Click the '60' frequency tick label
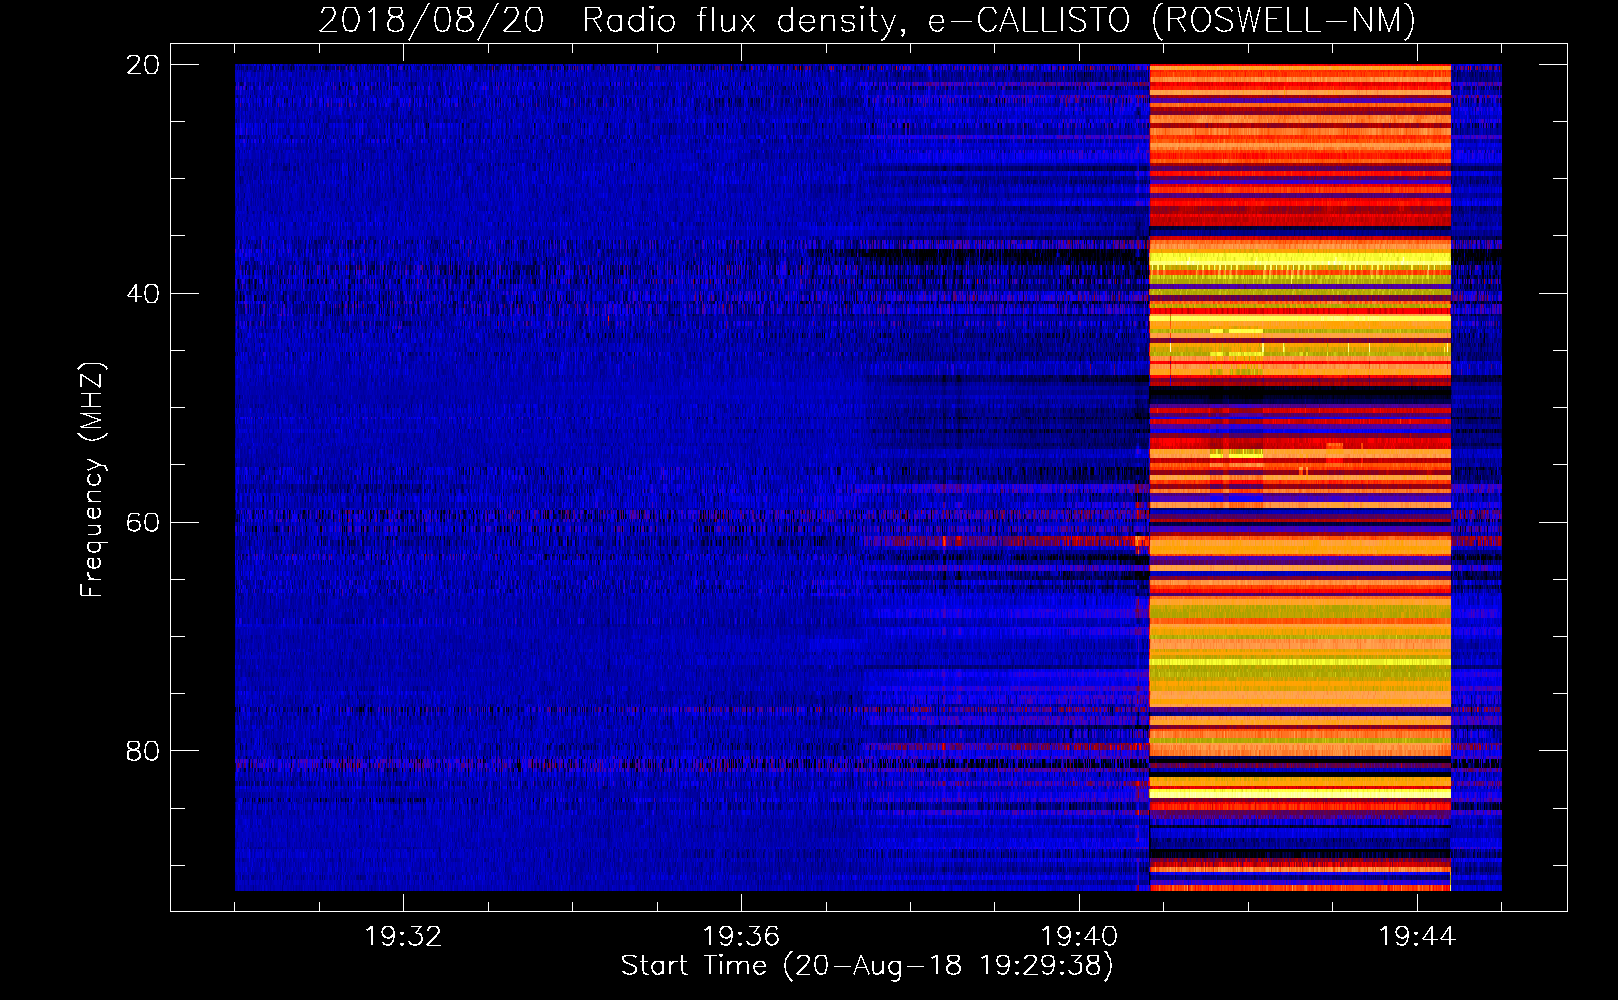 (142, 523)
